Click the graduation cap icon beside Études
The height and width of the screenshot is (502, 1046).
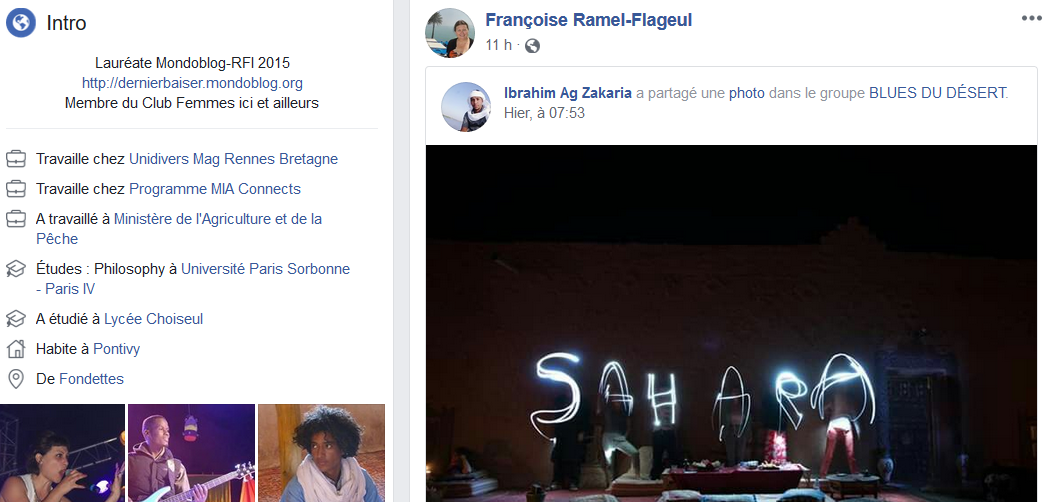point(15,269)
